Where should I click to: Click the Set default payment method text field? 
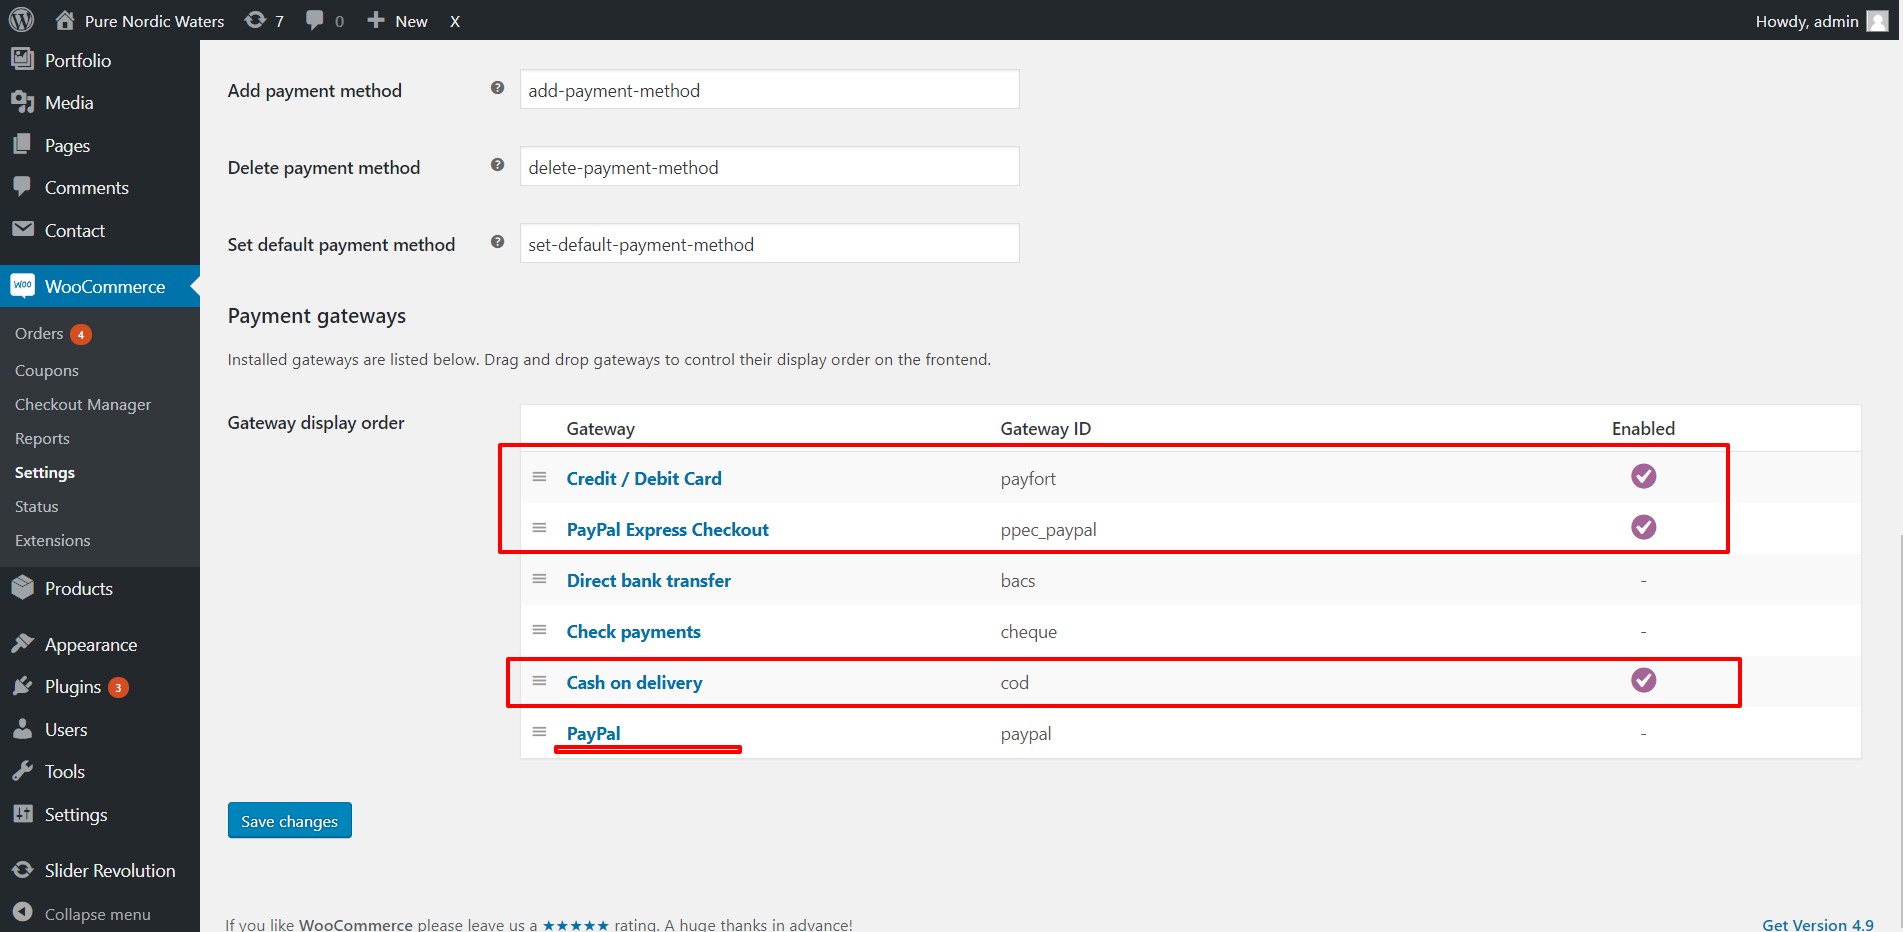(769, 244)
